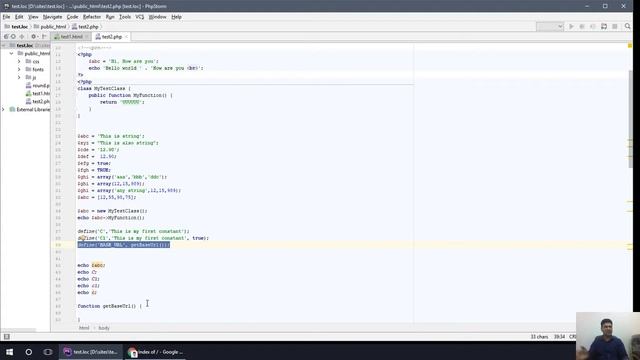This screenshot has width=640, height=360.
Task: Click the Listen for debug connections icon
Action: [604, 27]
